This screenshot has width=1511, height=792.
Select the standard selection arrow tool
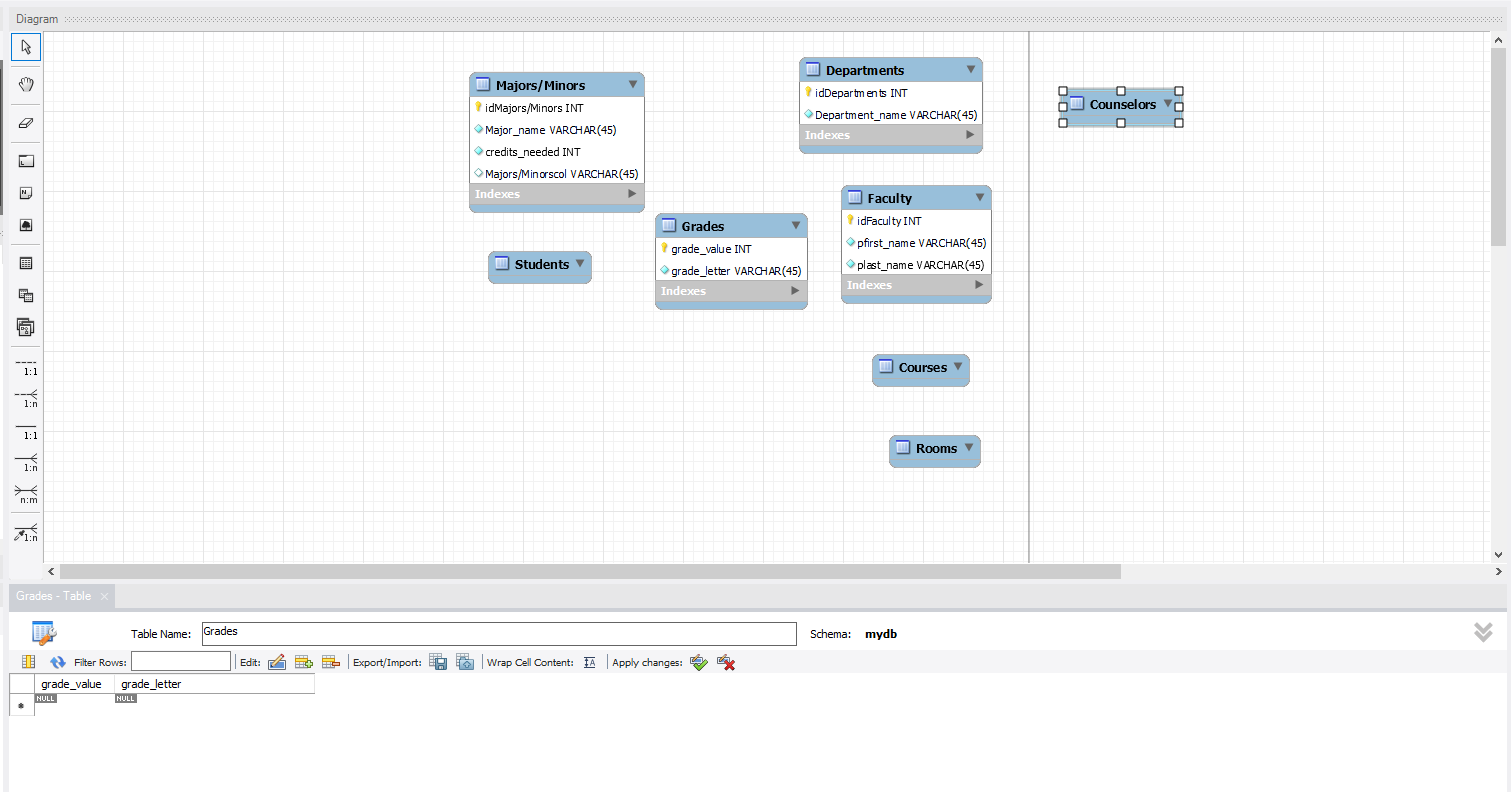tap(25, 47)
